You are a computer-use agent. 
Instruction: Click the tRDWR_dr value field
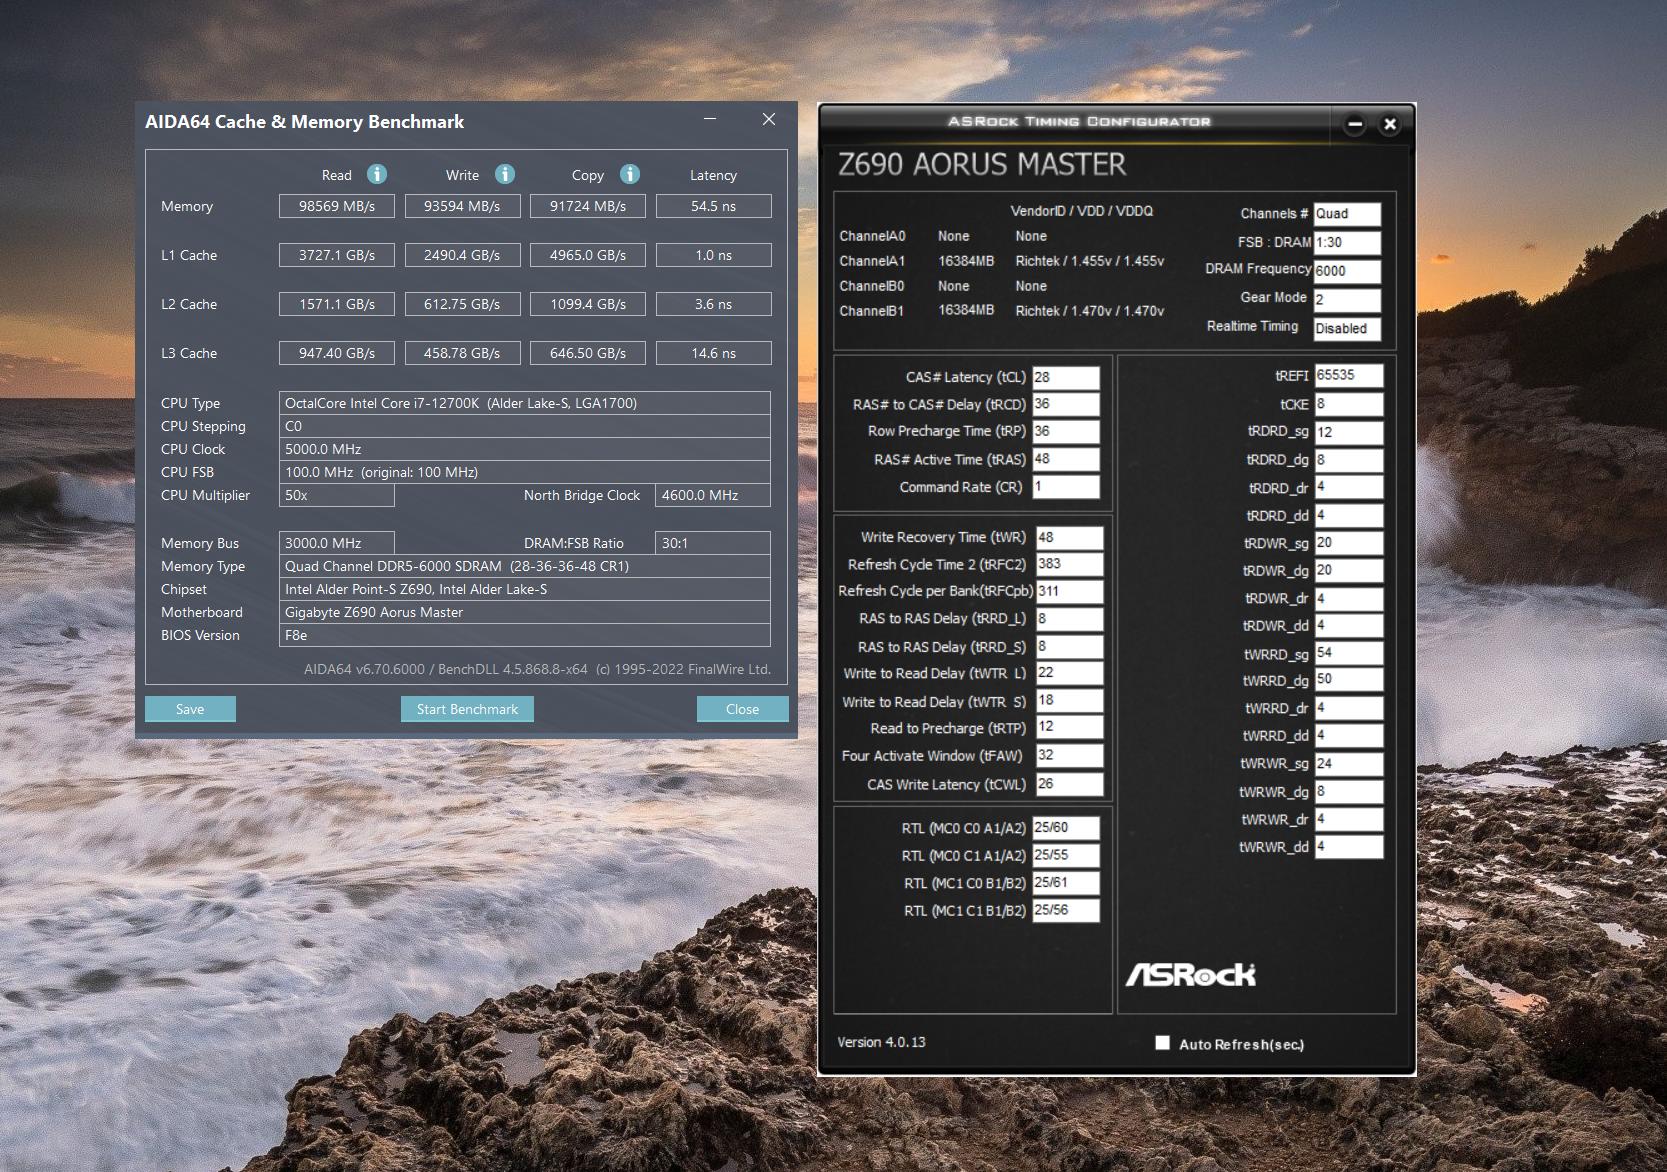[1348, 599]
